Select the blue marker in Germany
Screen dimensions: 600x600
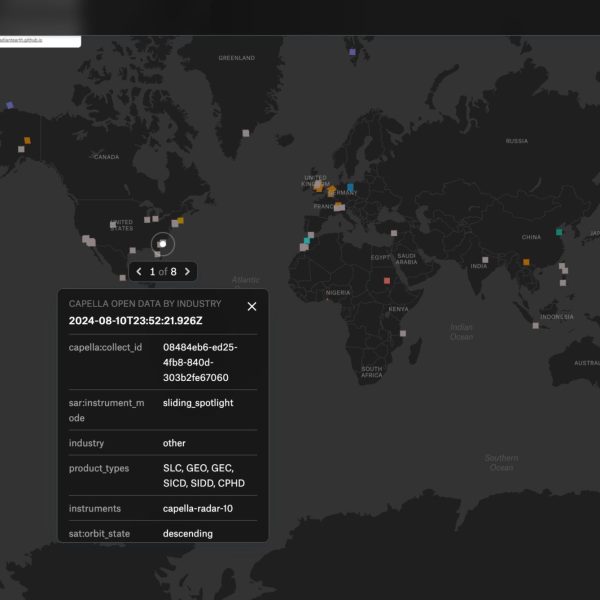pos(350,187)
